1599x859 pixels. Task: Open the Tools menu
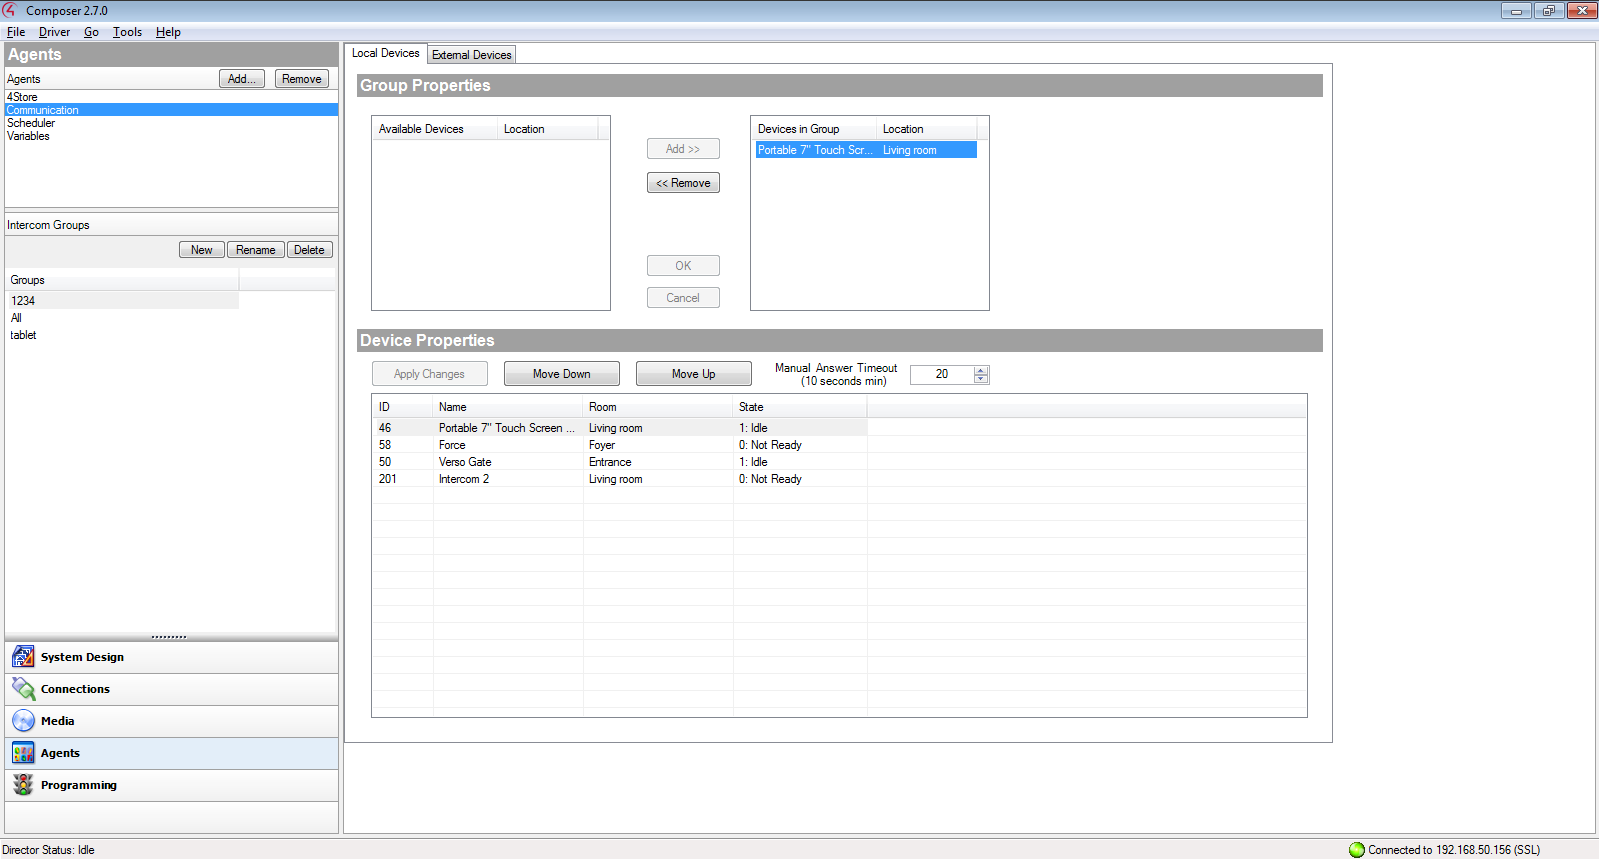[127, 32]
